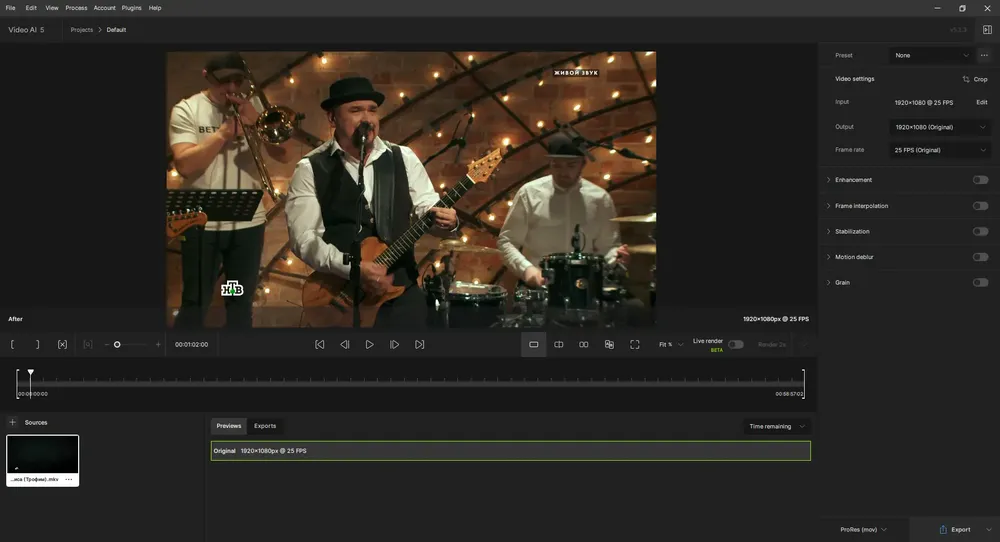Toggle the Live render switch

click(x=735, y=344)
